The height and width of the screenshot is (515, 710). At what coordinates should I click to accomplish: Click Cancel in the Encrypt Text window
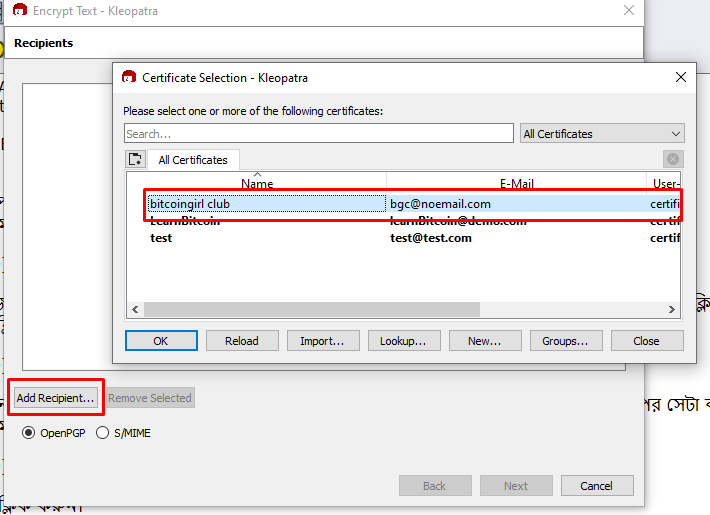coord(597,486)
